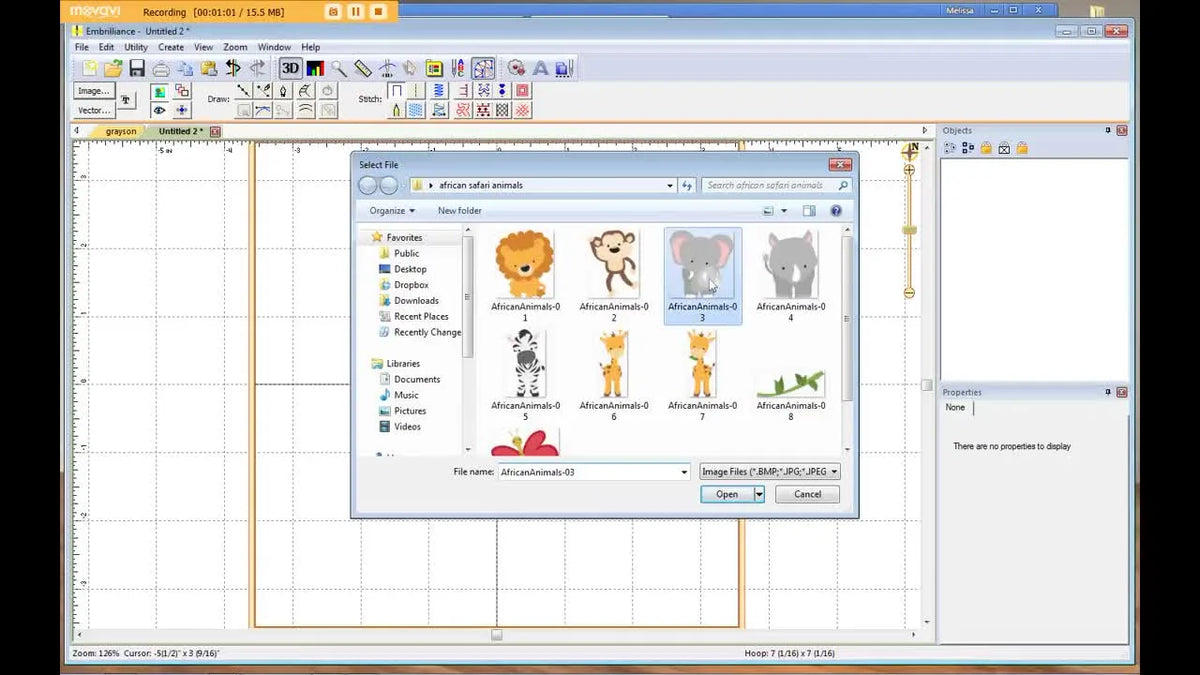Click the diagonal line draw tool
Viewport: 1200px width, 675px height.
pos(243,91)
